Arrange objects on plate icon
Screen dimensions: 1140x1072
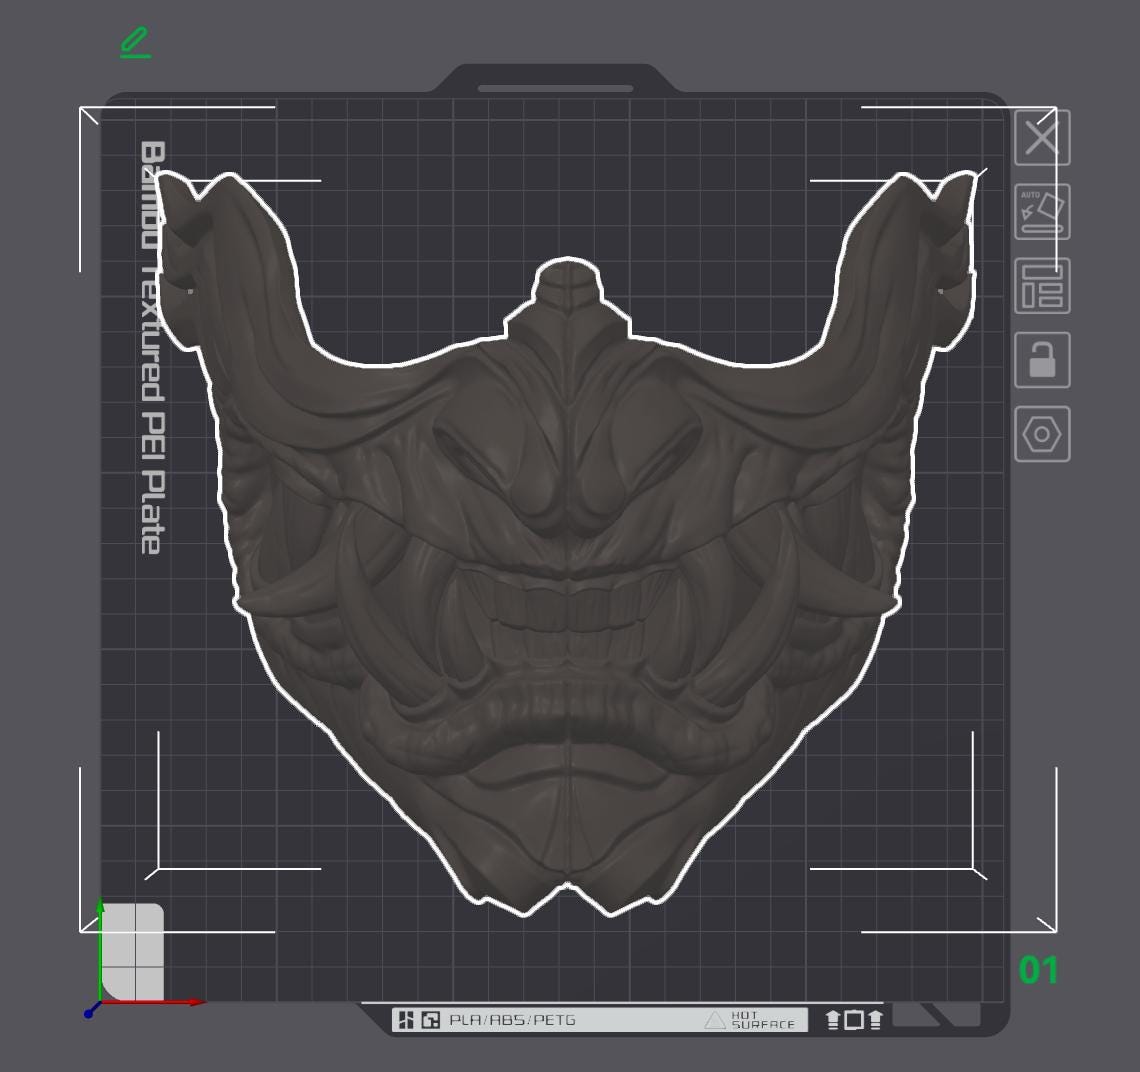click(1042, 286)
